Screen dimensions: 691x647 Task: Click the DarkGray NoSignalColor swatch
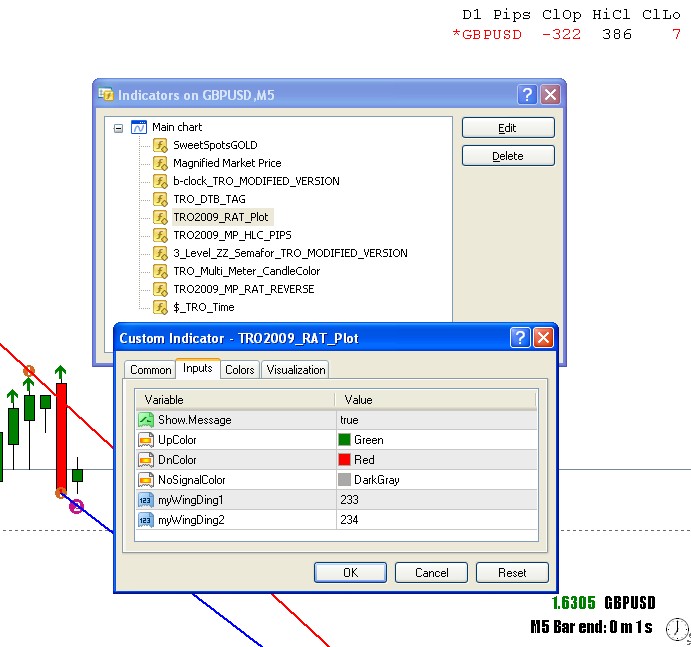coord(344,480)
